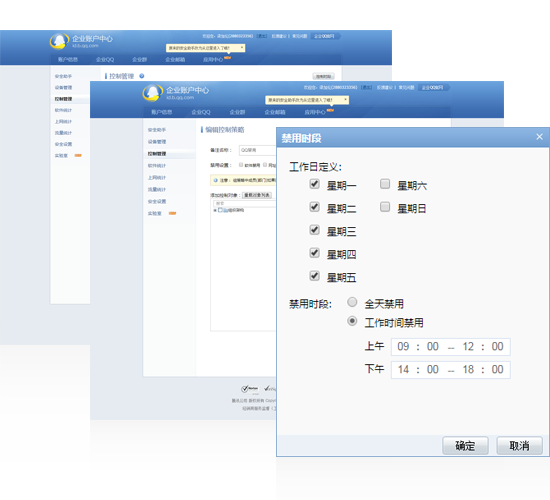The width and height of the screenshot is (550, 500).
Task: Click the 12 end hour in 上午 row
Action: [468, 346]
